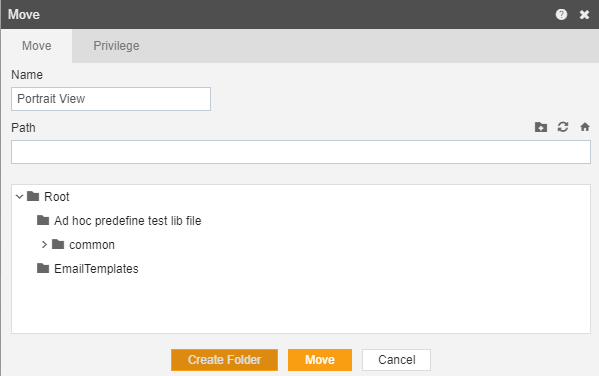Open help via question mark icon
The height and width of the screenshot is (376, 599).
point(561,15)
